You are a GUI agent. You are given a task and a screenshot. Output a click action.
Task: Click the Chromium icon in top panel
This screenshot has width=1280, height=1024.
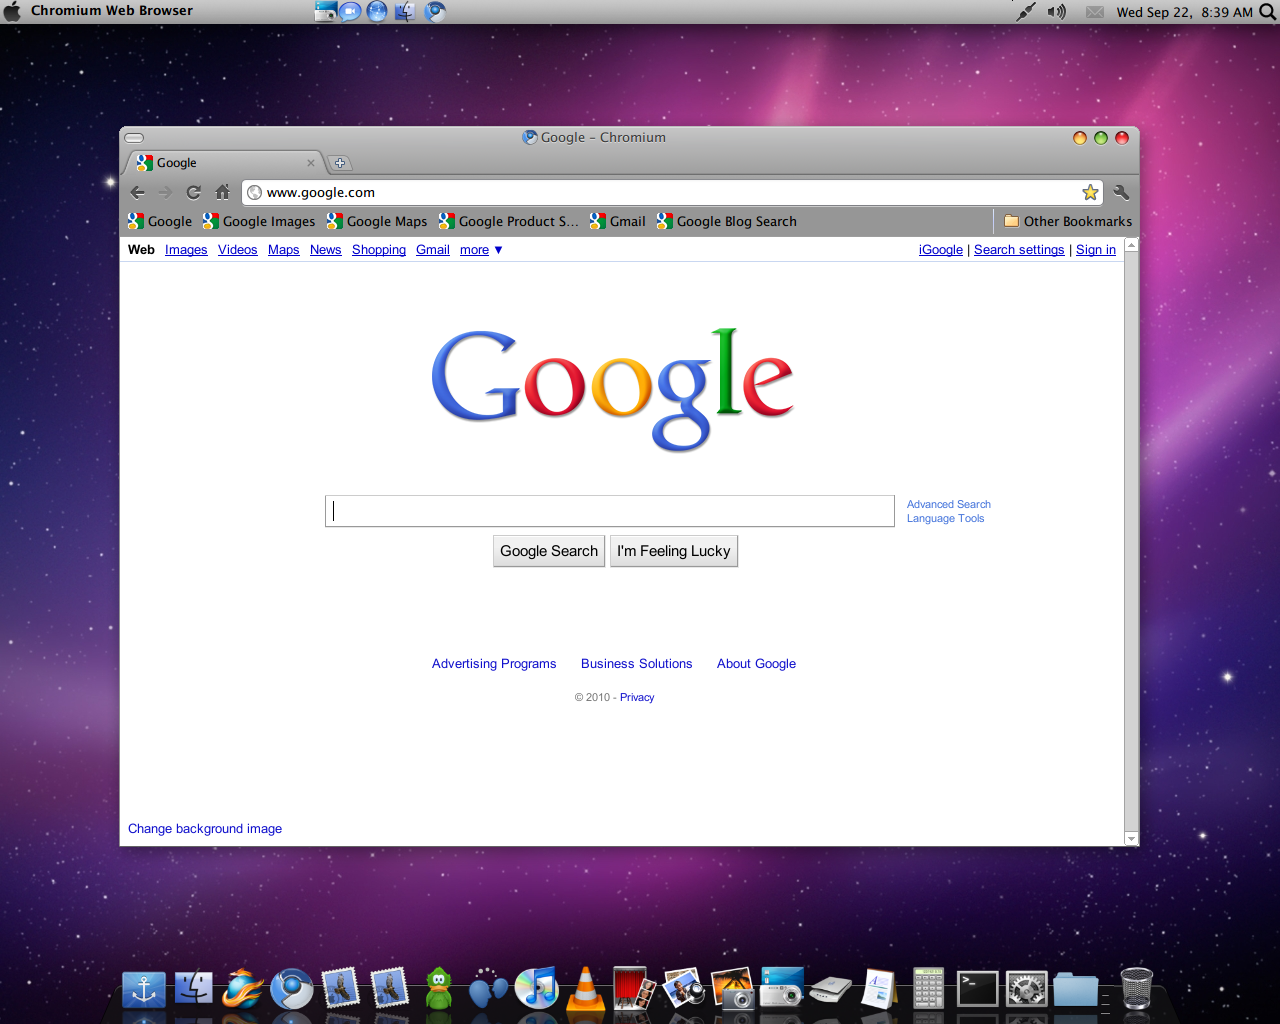435,11
